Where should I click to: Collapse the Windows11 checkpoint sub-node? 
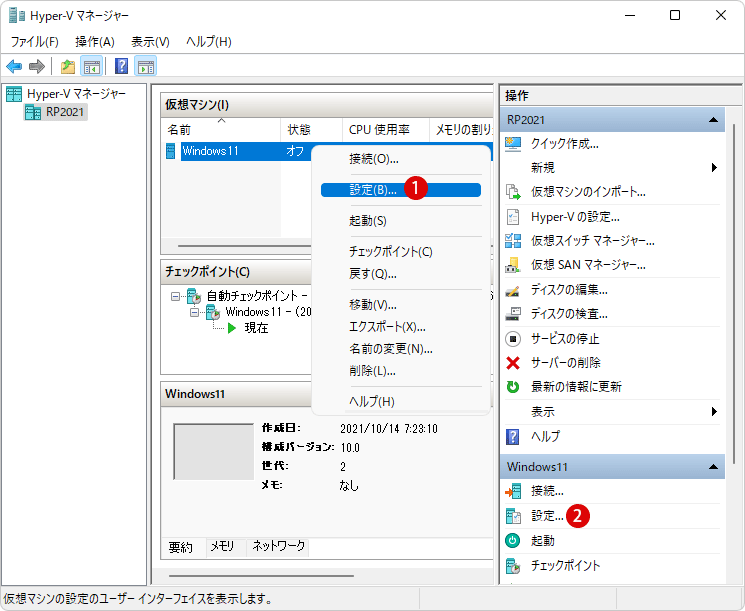pos(194,313)
